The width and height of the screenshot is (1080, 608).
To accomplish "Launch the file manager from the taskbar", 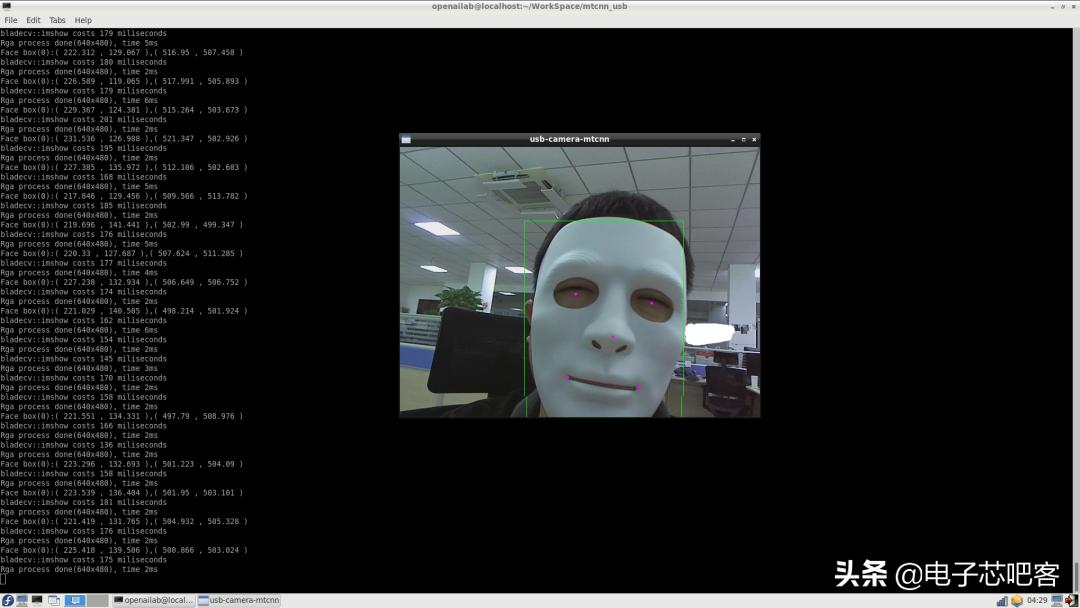I will point(22,600).
